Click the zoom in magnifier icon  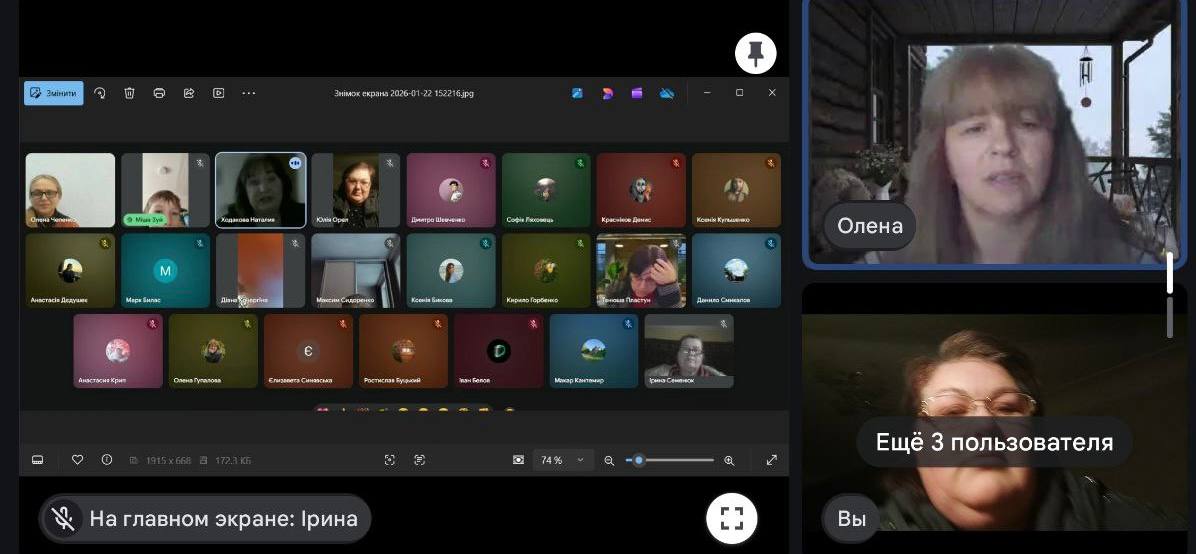click(729, 460)
